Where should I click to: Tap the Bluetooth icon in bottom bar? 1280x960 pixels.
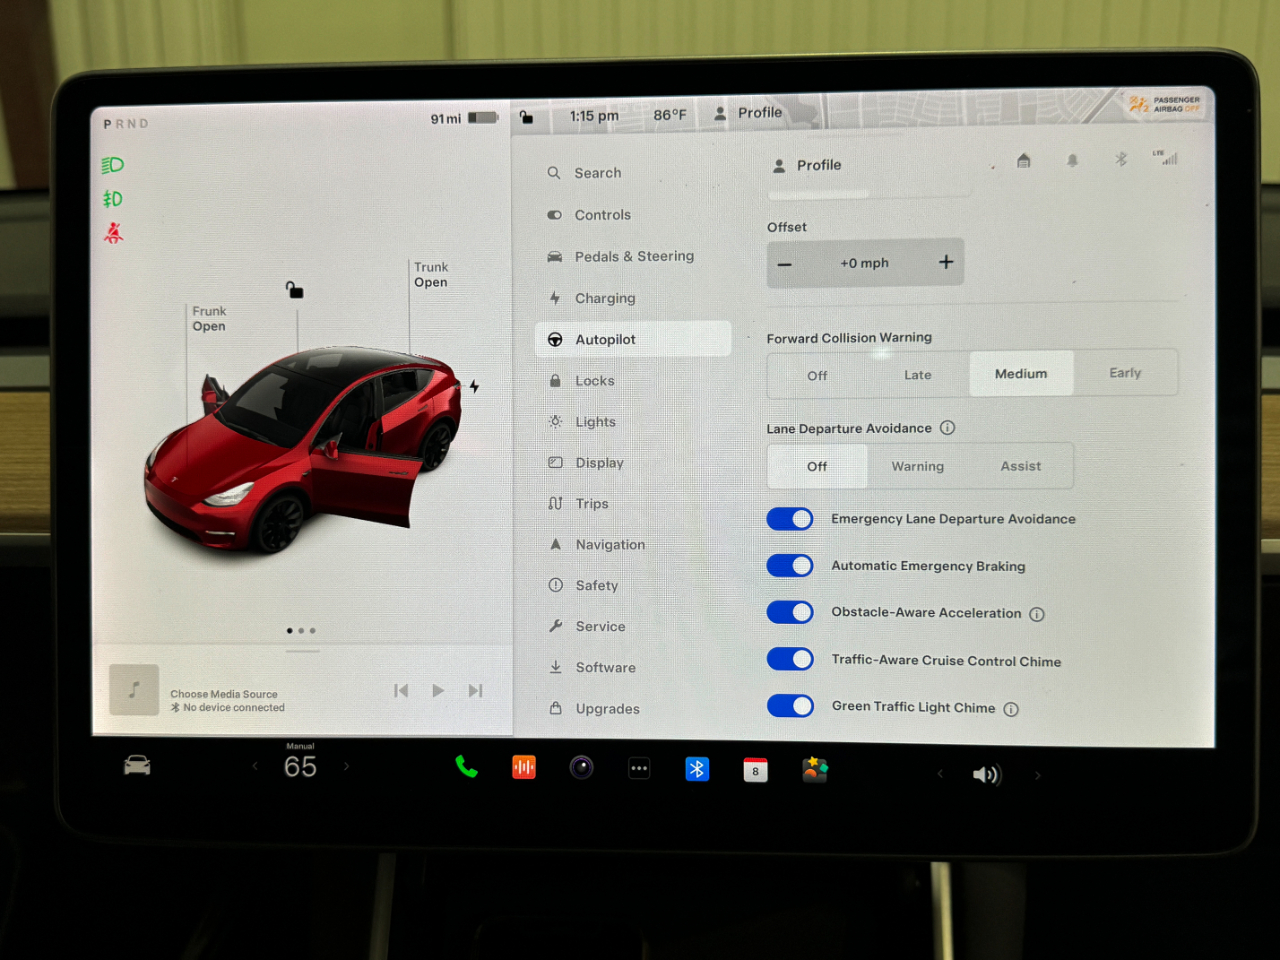697,769
